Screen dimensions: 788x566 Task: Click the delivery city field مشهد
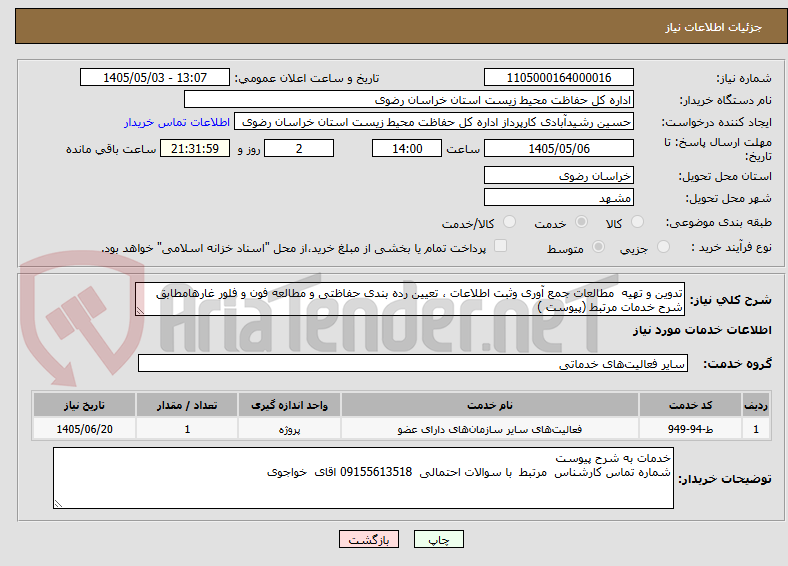coord(558,197)
